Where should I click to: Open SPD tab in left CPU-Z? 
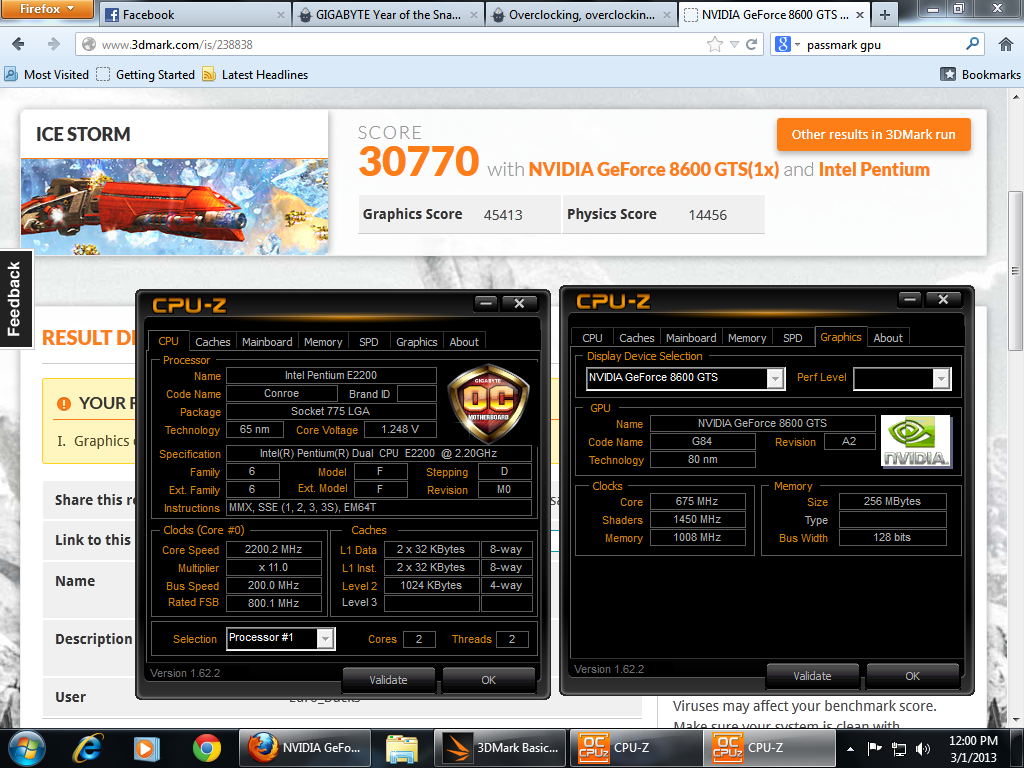(x=368, y=342)
